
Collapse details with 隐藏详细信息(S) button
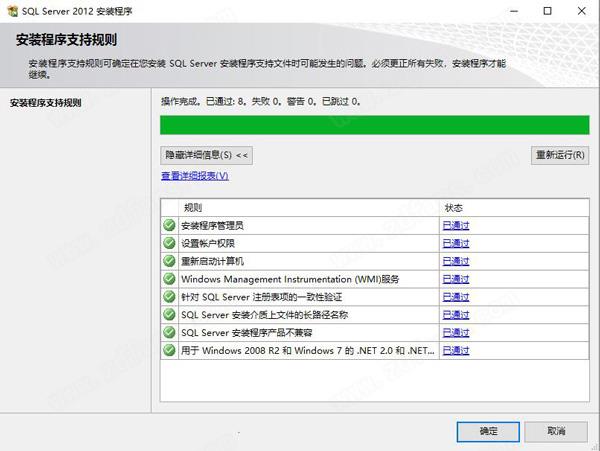(206, 155)
